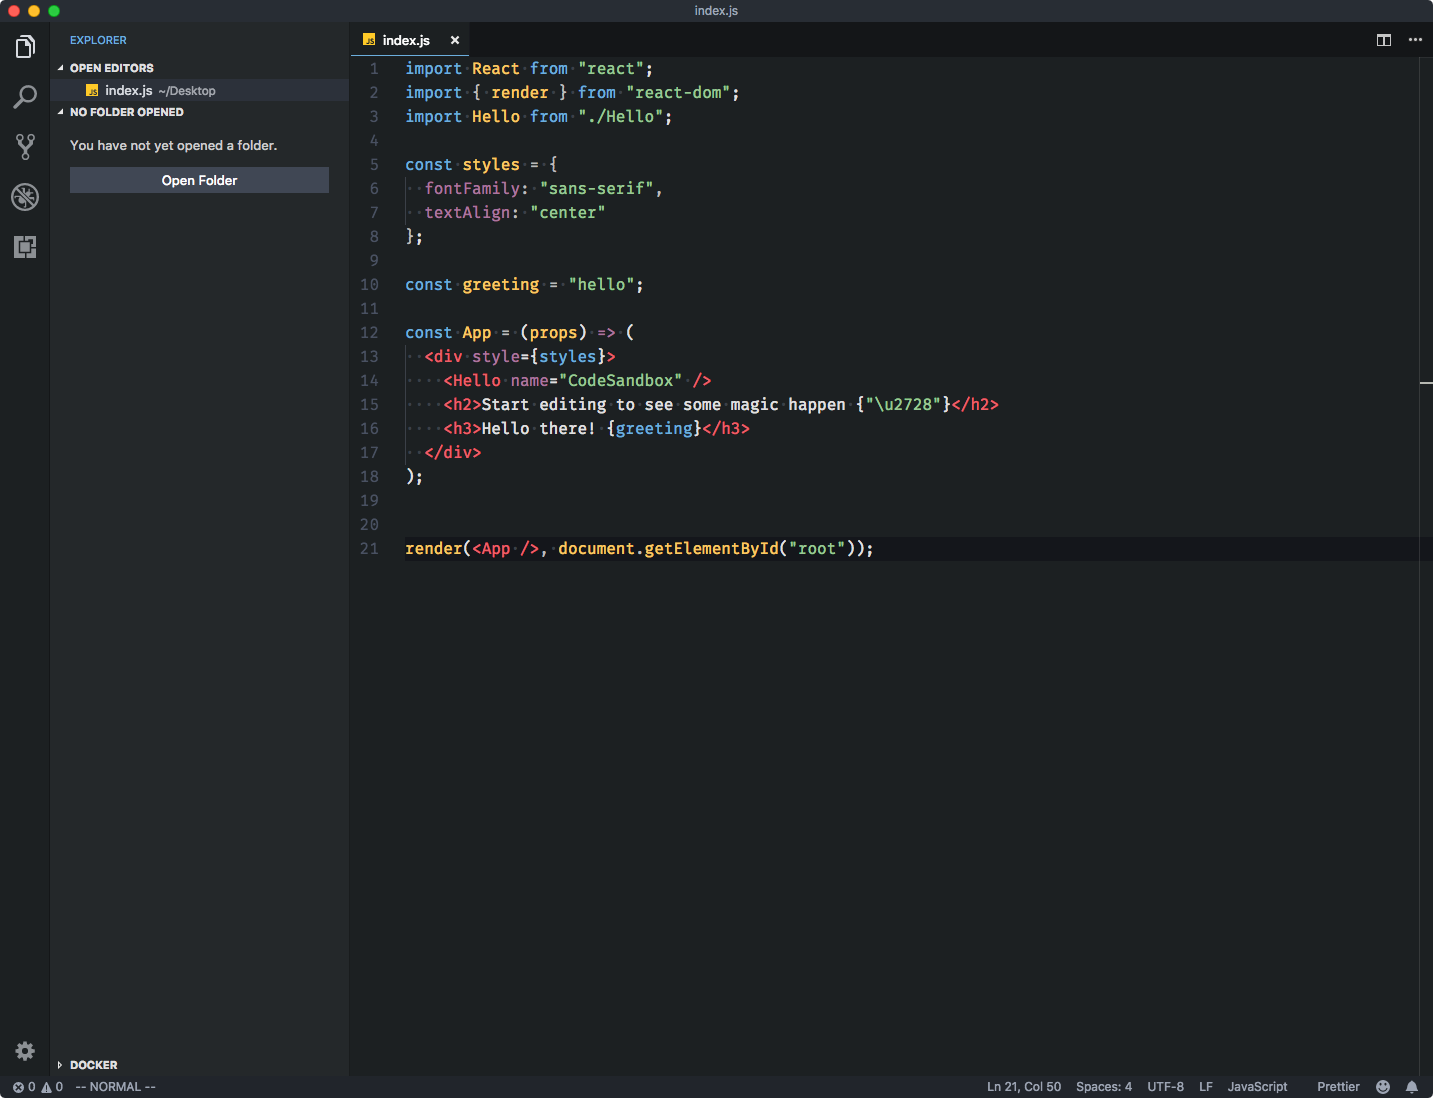Select JavaScript language mode
The height and width of the screenshot is (1098, 1433).
tap(1257, 1087)
